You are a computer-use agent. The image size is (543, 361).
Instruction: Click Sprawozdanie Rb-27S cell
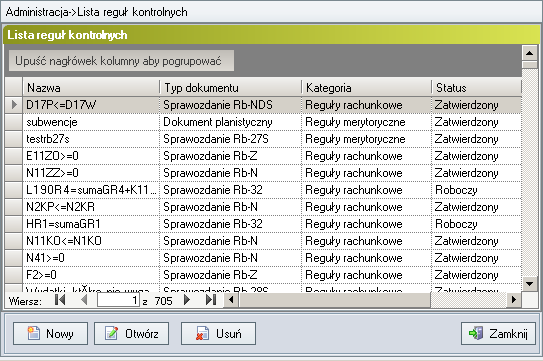coord(230,139)
